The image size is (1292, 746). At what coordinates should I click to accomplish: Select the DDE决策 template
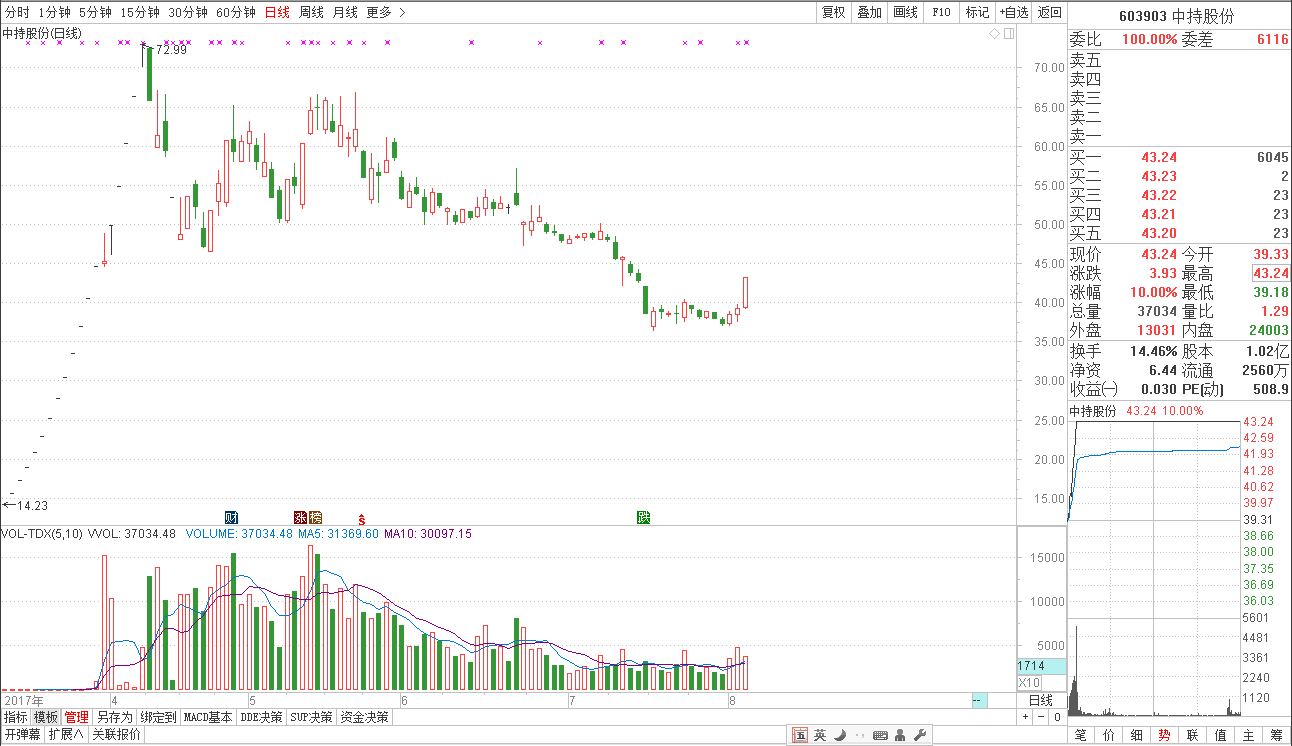(x=262, y=717)
